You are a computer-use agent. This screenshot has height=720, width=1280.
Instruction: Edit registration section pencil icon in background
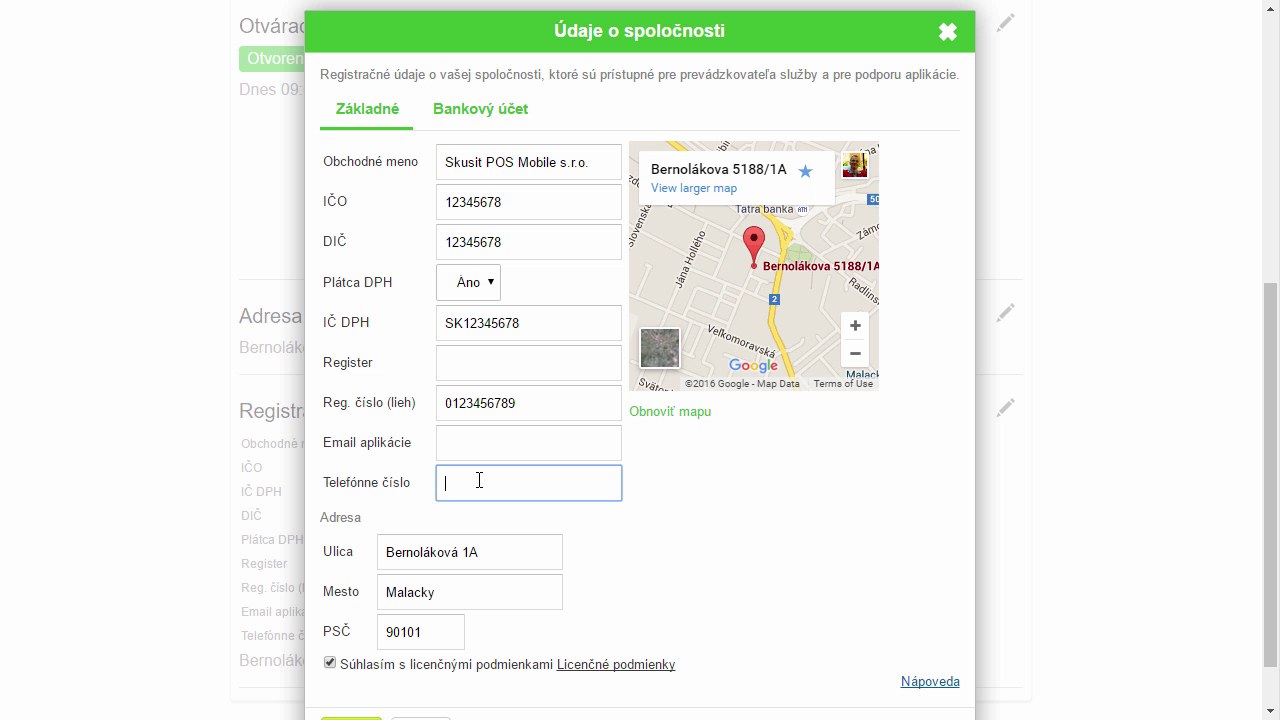pyautogui.click(x=1005, y=407)
